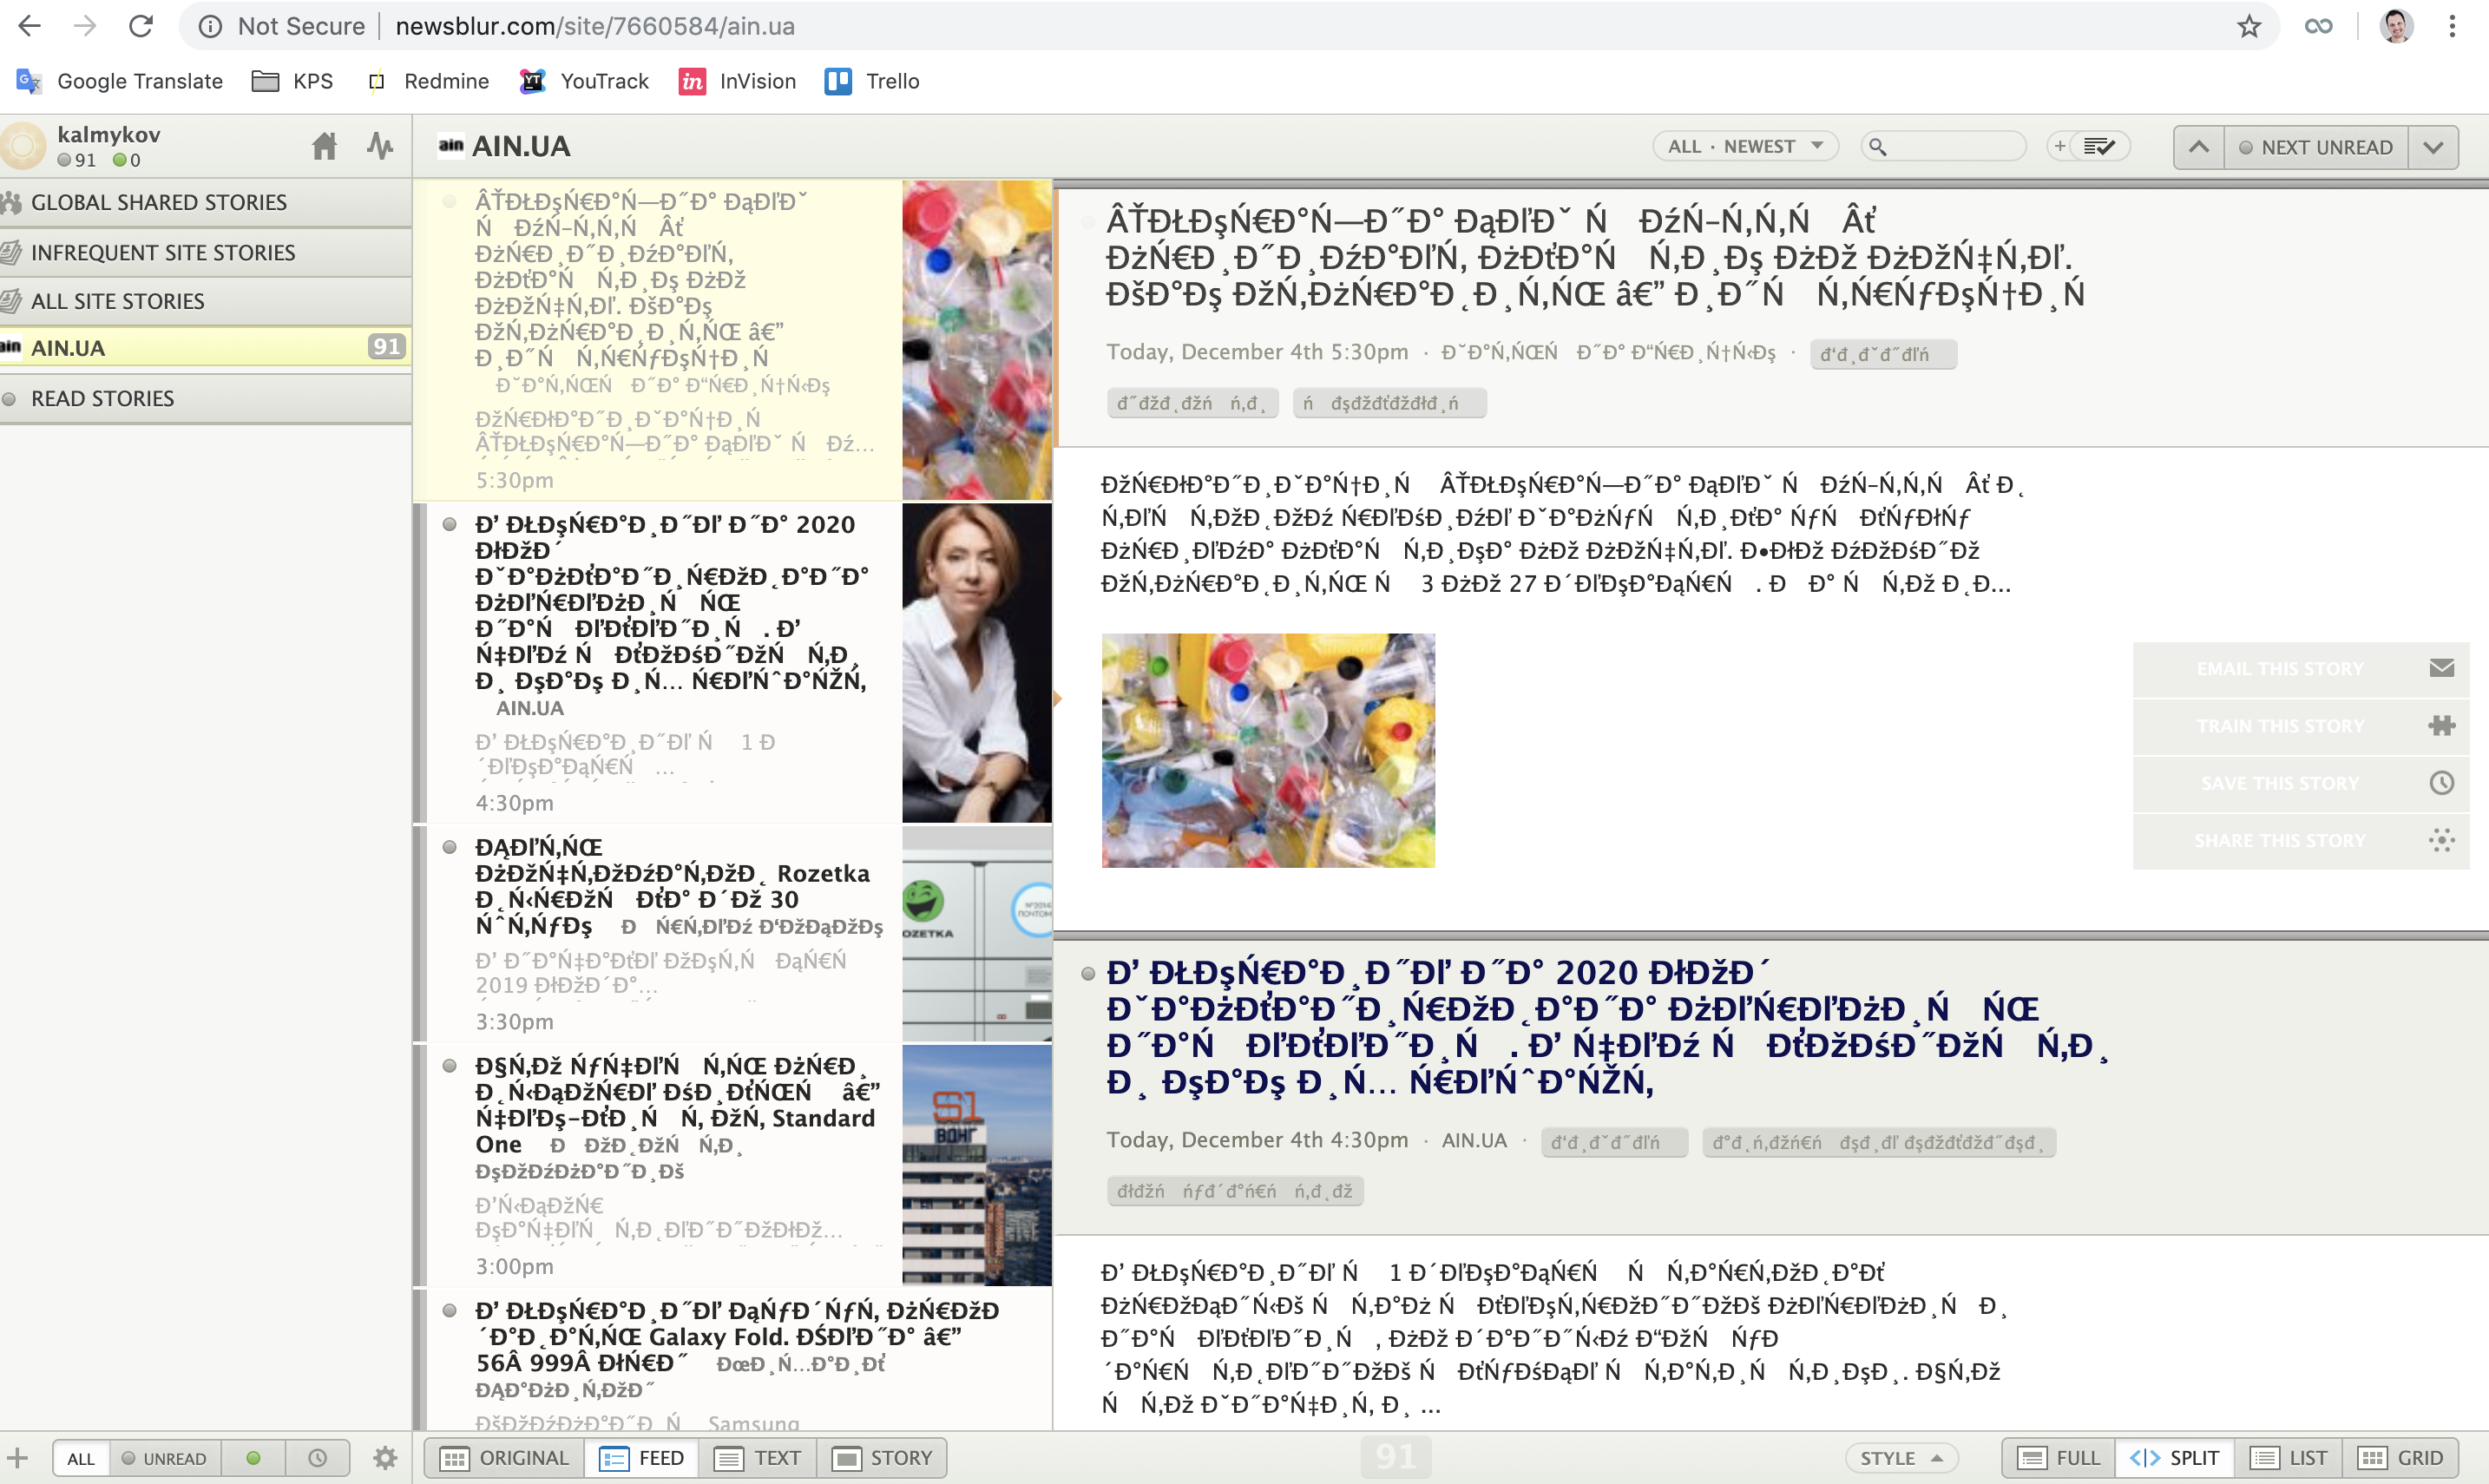The width and height of the screenshot is (2489, 1484).
Task: Select the GRID layout
Action: pyautogui.click(x=2400, y=1458)
